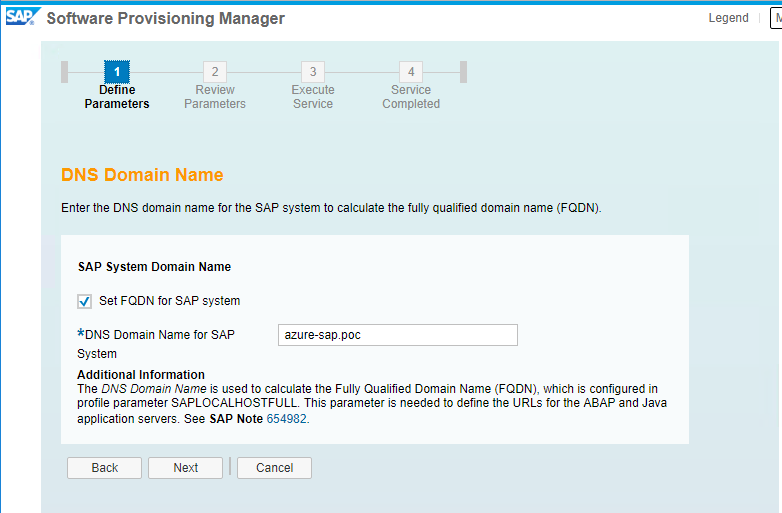Click the roadmap end marker bar
This screenshot has height=513, width=782.
coord(463,72)
